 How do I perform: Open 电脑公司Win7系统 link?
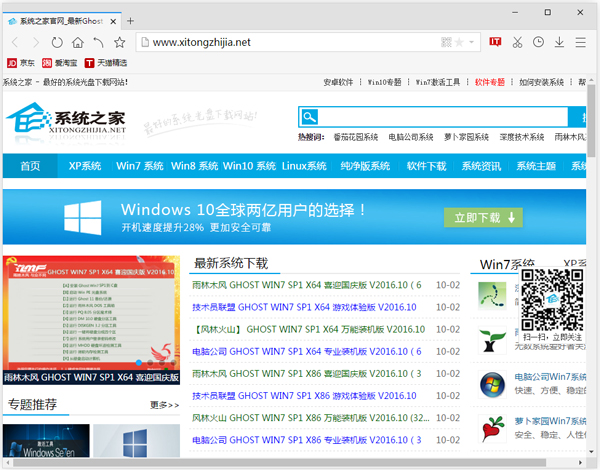pos(550,377)
